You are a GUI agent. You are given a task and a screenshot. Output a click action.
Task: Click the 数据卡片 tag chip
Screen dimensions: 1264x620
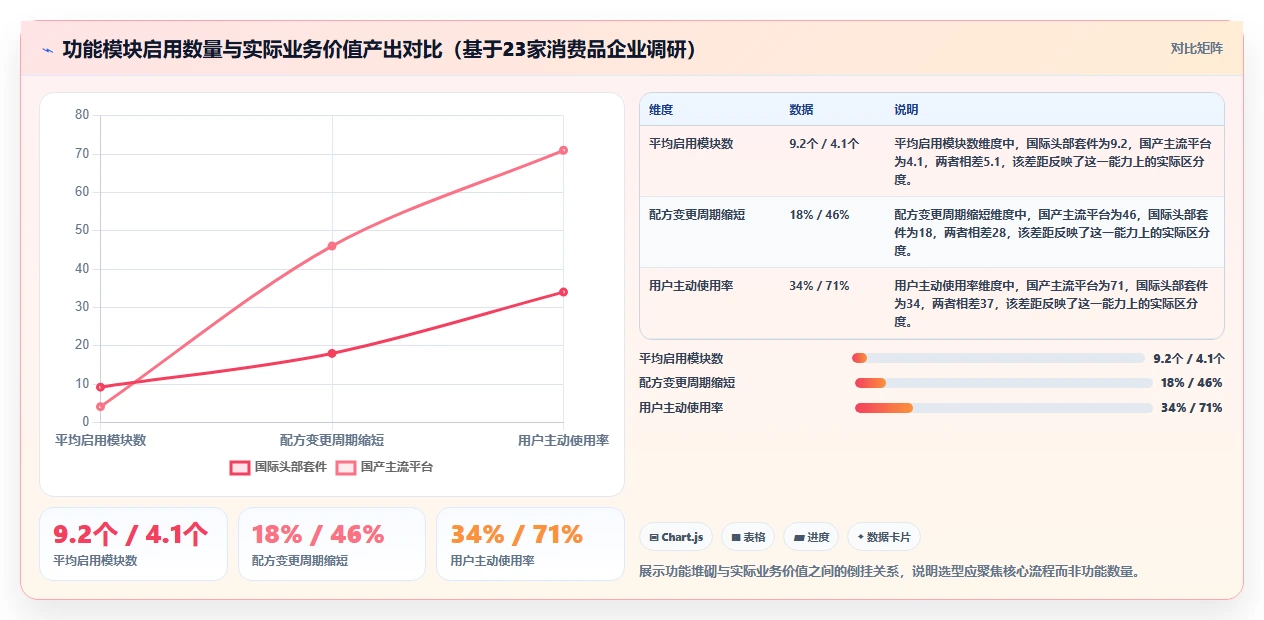884,537
